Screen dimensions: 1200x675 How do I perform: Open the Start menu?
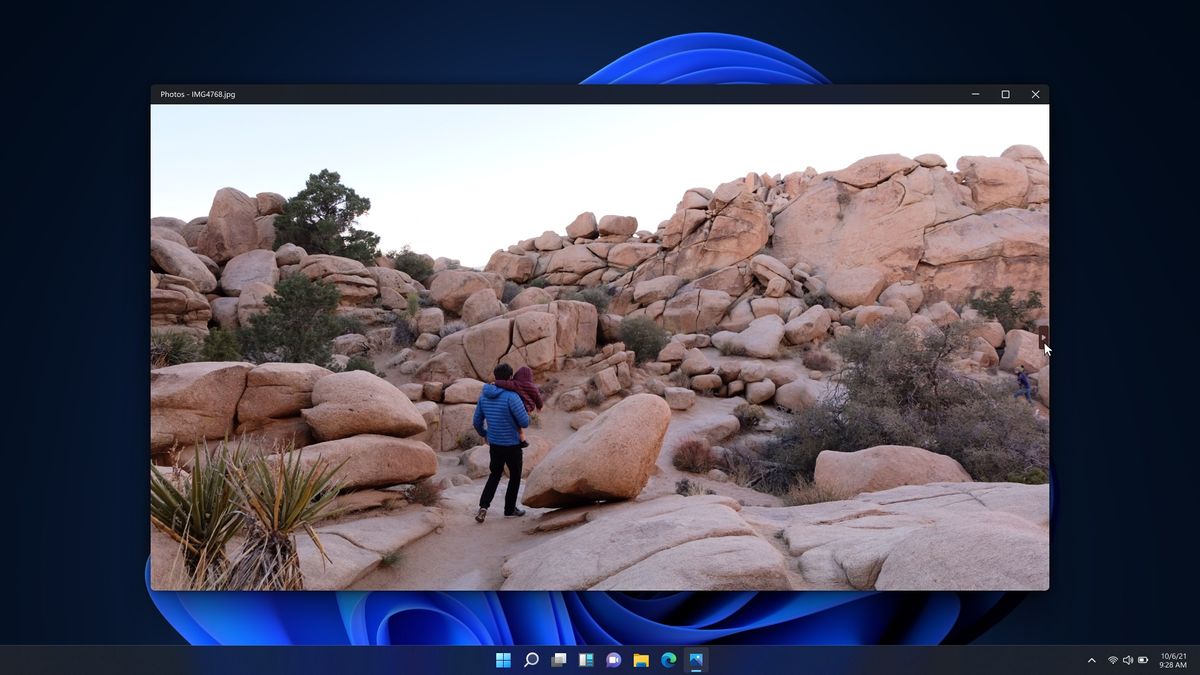pos(503,660)
